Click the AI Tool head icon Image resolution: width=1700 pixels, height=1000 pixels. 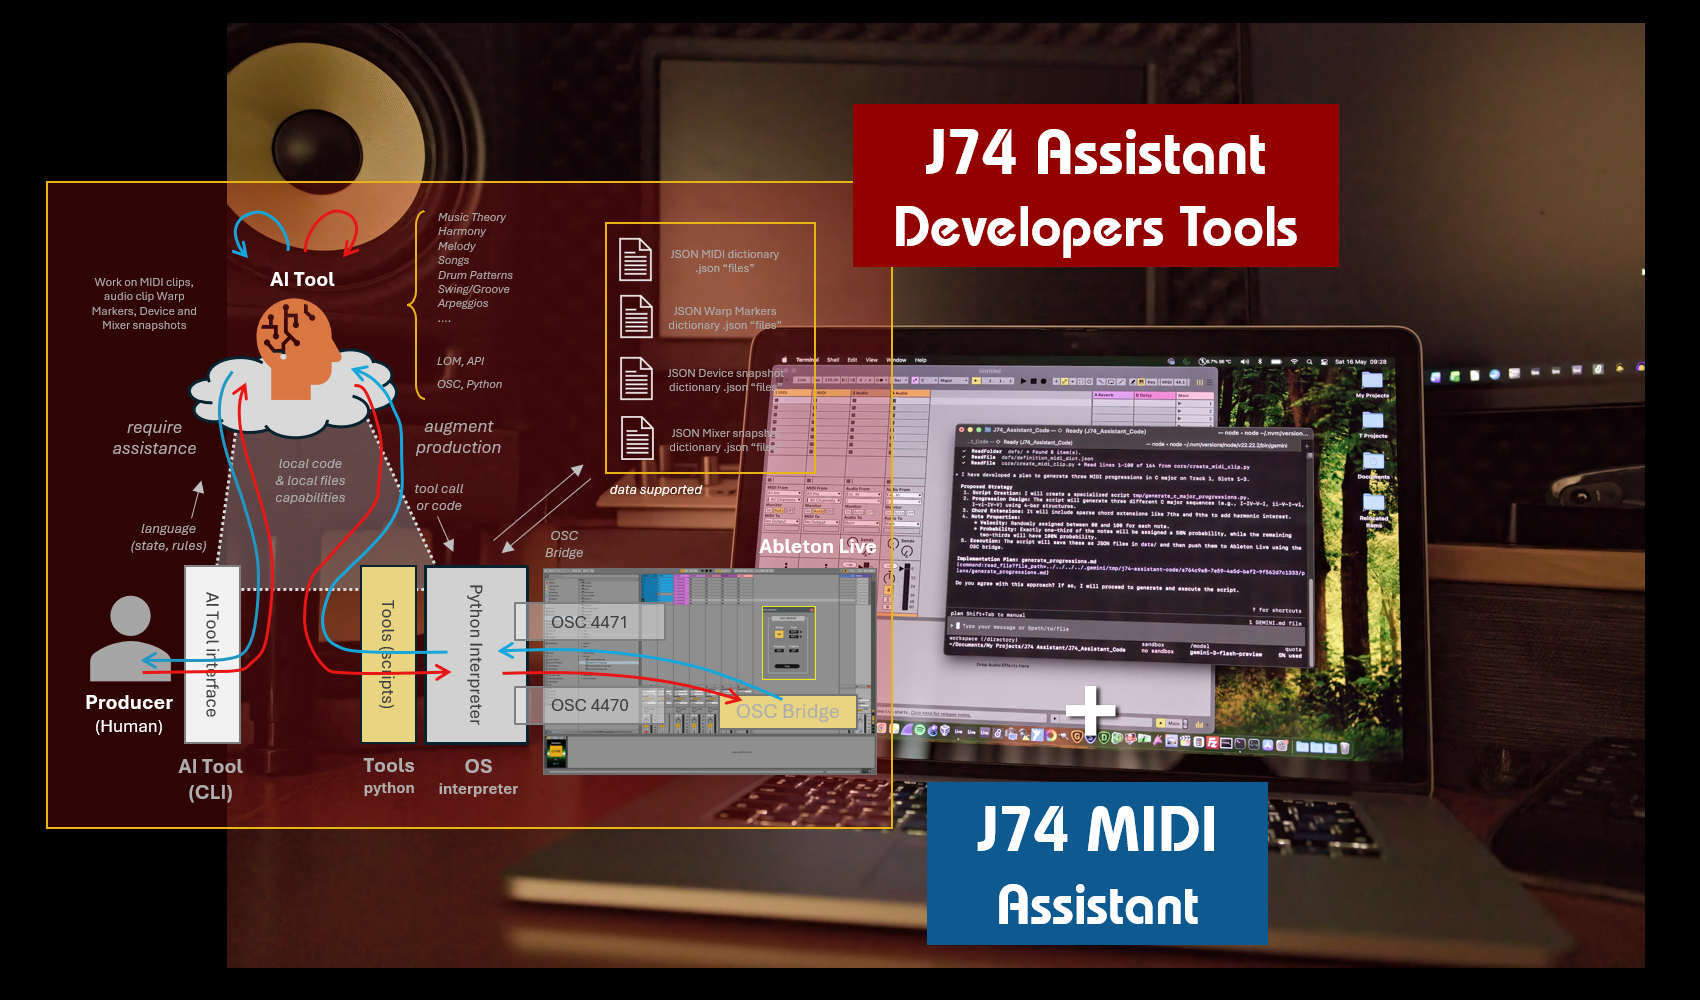pos(296,349)
